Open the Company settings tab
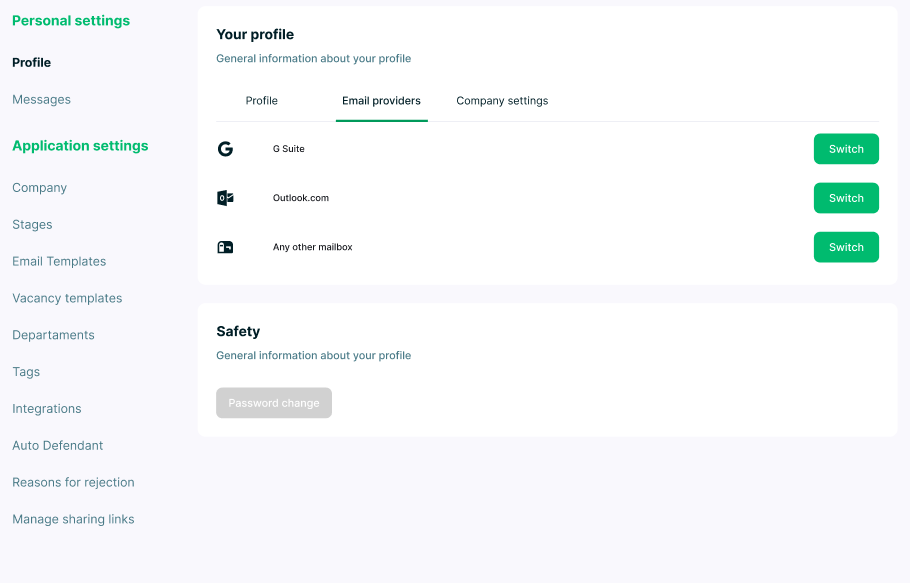The image size is (910, 583). pyautogui.click(x=502, y=101)
